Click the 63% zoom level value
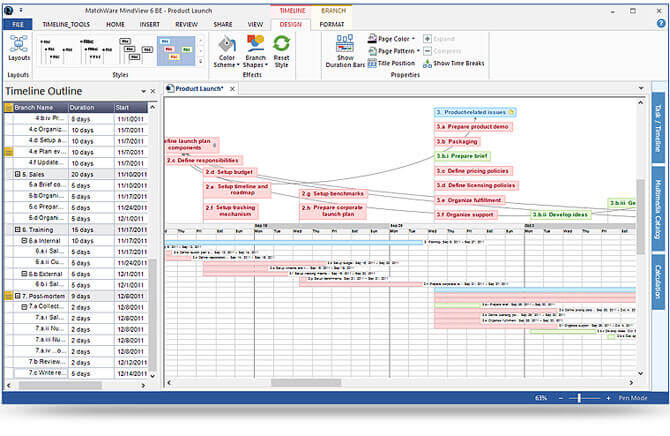 541,398
